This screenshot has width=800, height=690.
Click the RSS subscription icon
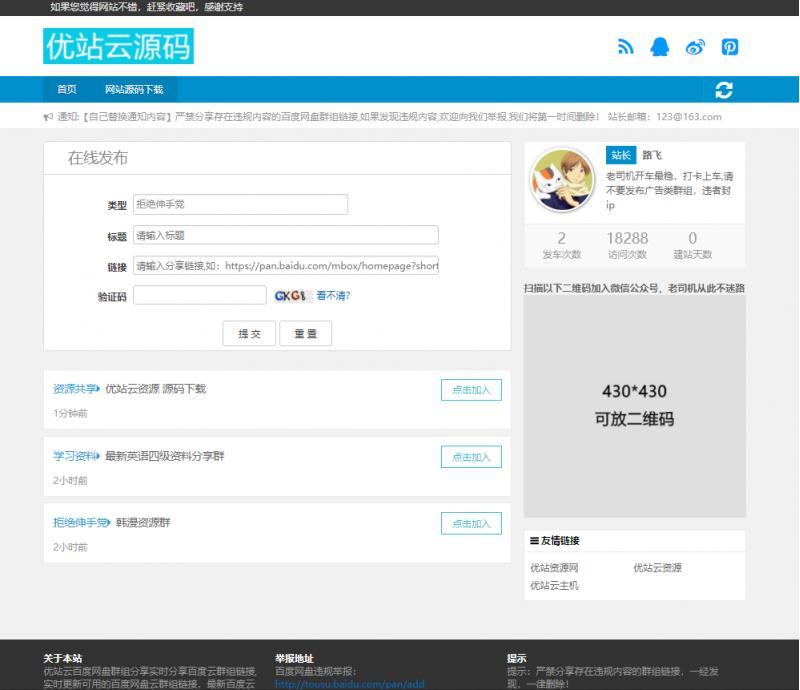pos(626,46)
